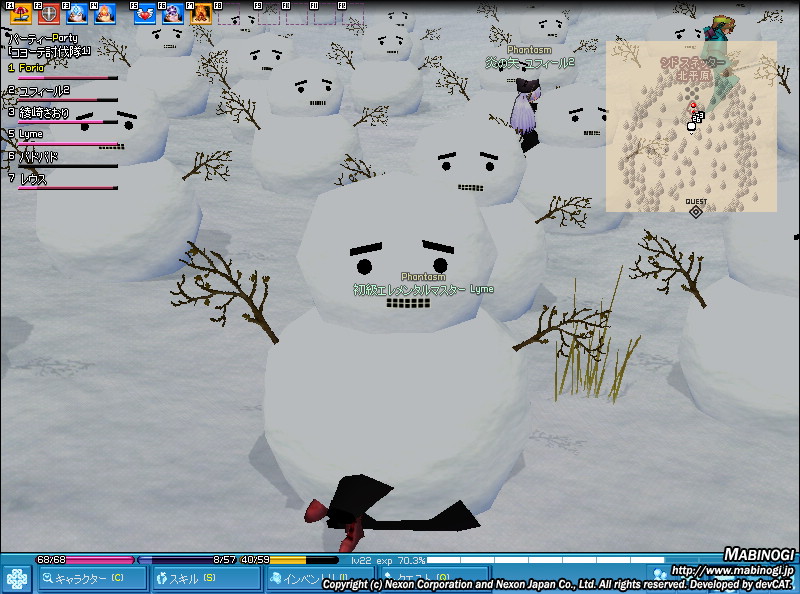
Task: Open the main menu knot icon
Action: [16, 580]
